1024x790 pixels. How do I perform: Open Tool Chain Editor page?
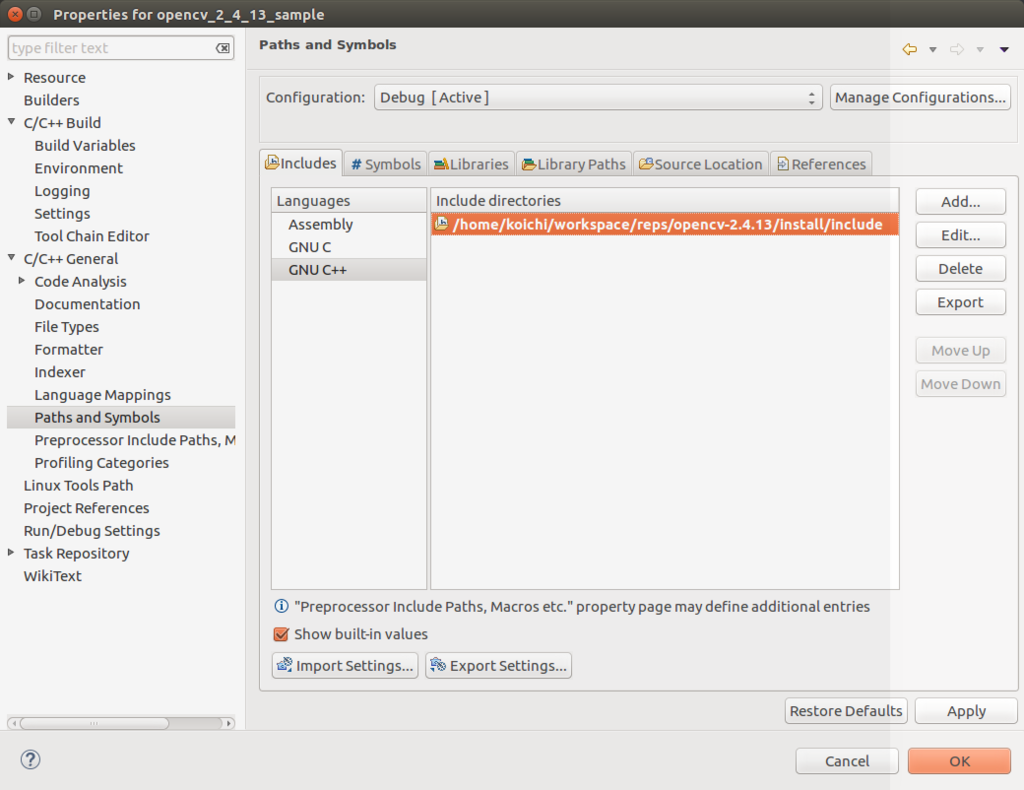click(91, 236)
